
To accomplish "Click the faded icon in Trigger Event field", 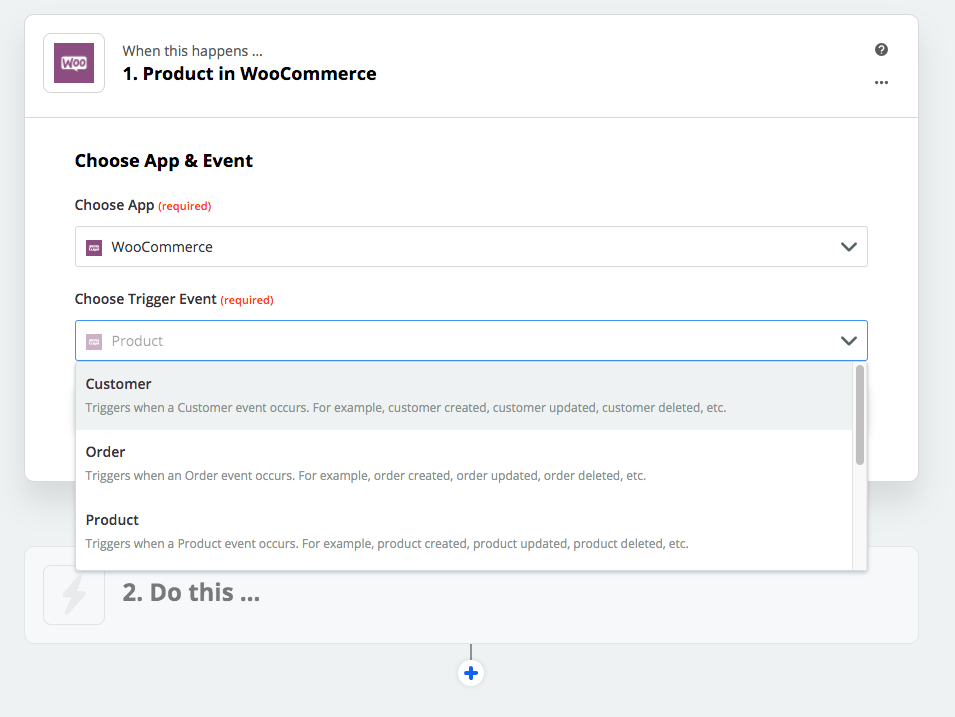I will [94, 341].
